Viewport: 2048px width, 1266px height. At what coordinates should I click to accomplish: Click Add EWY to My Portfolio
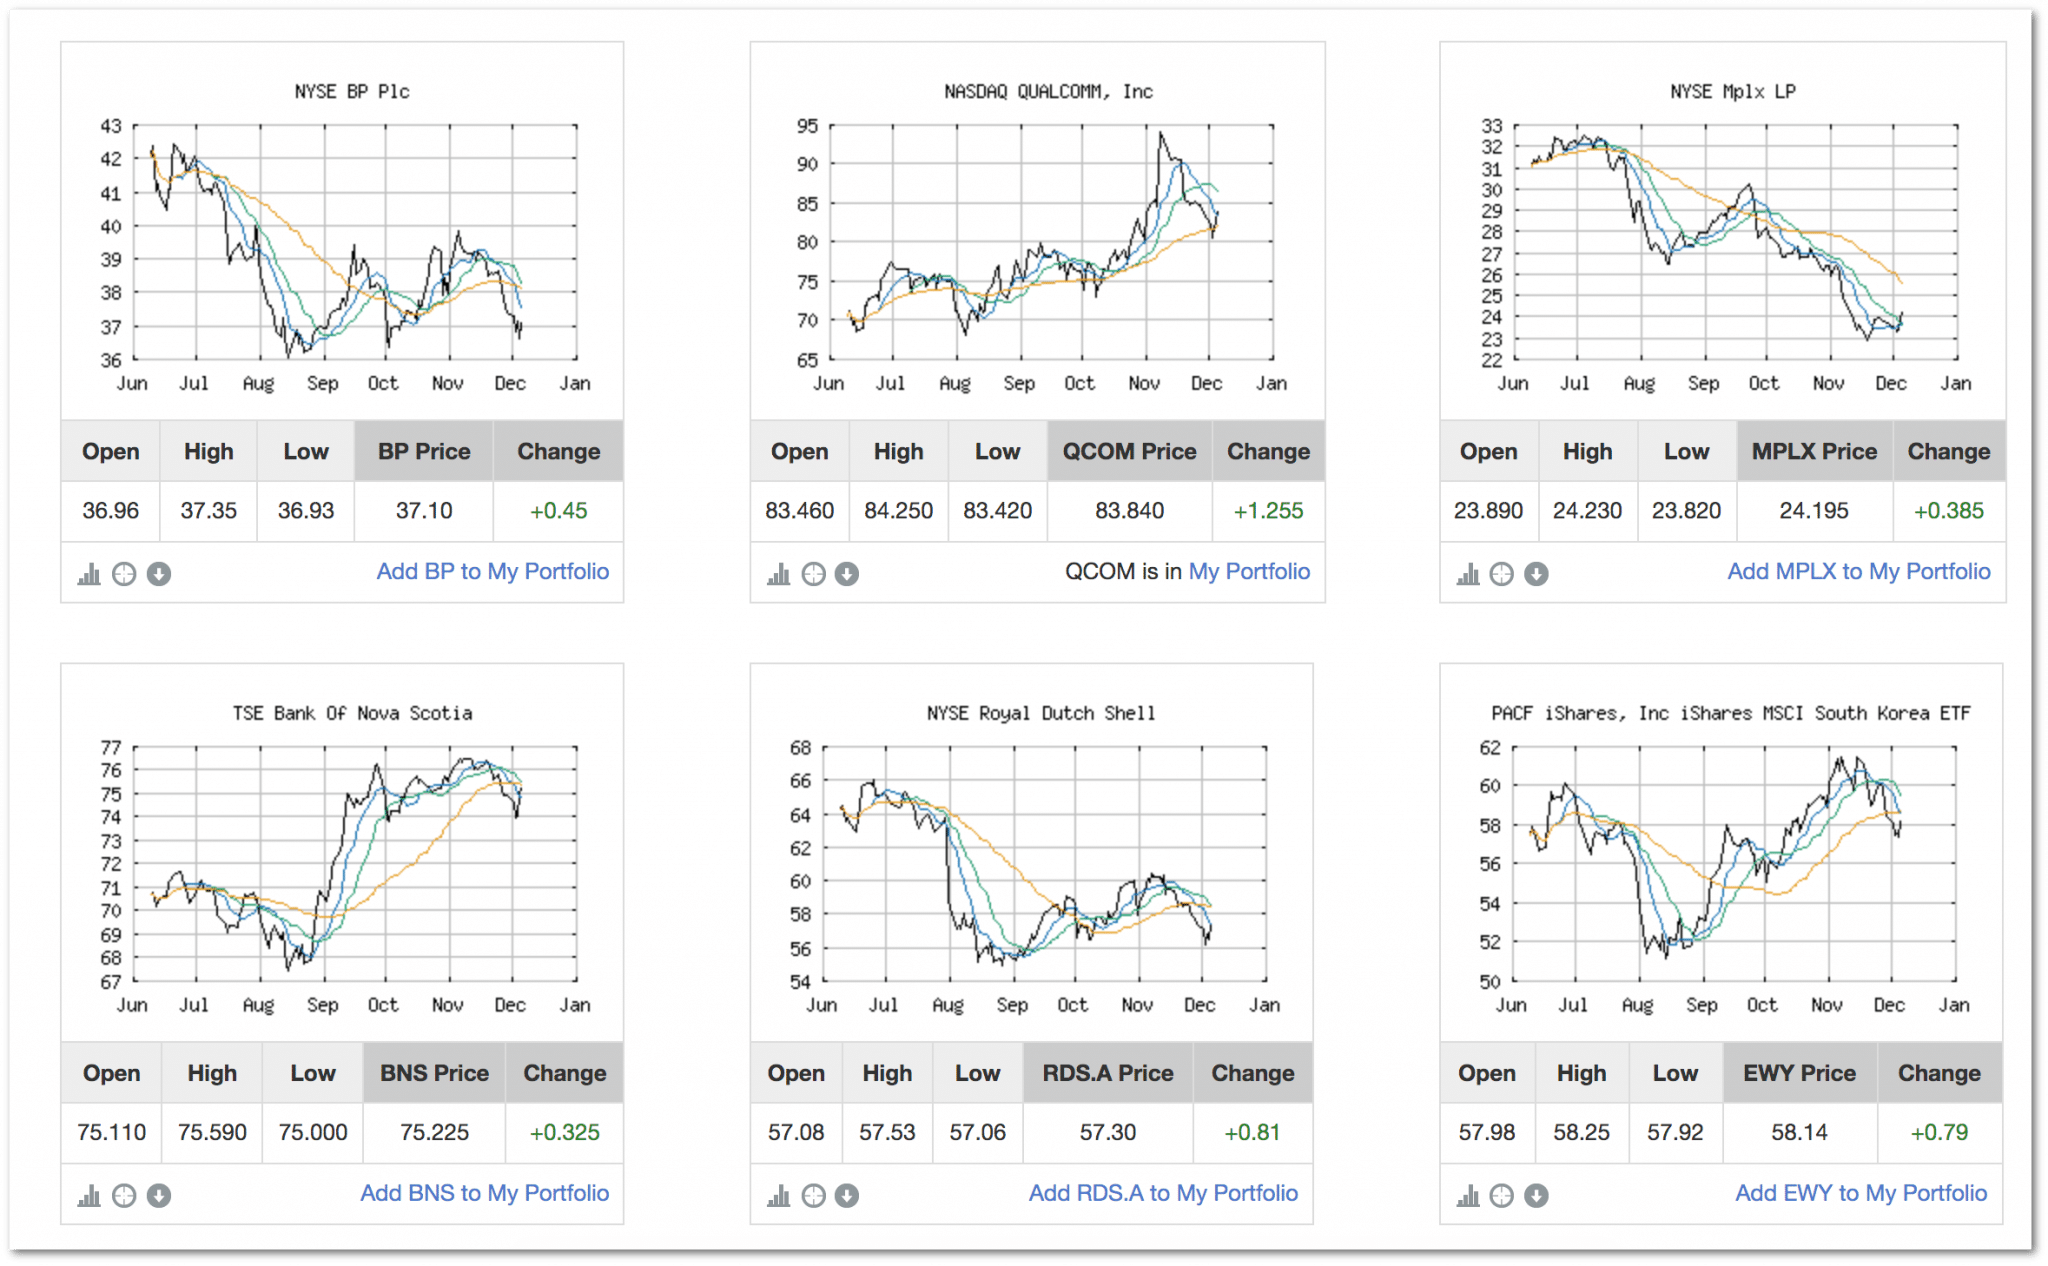1860,1193
